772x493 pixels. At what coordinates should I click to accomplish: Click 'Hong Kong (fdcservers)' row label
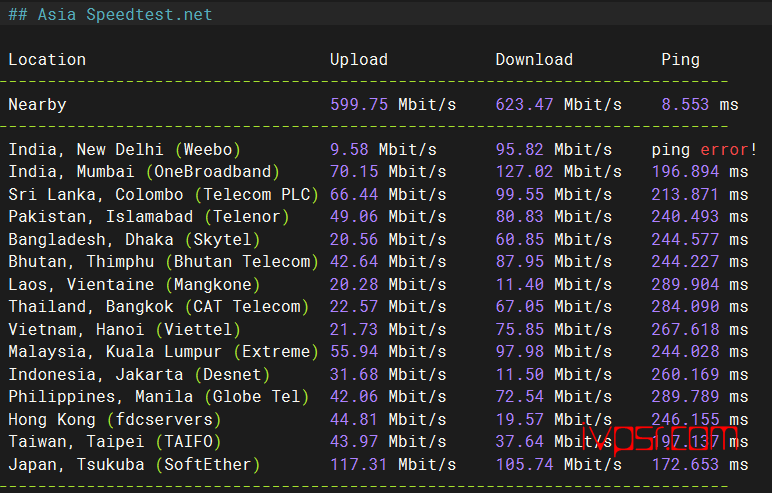point(115,419)
